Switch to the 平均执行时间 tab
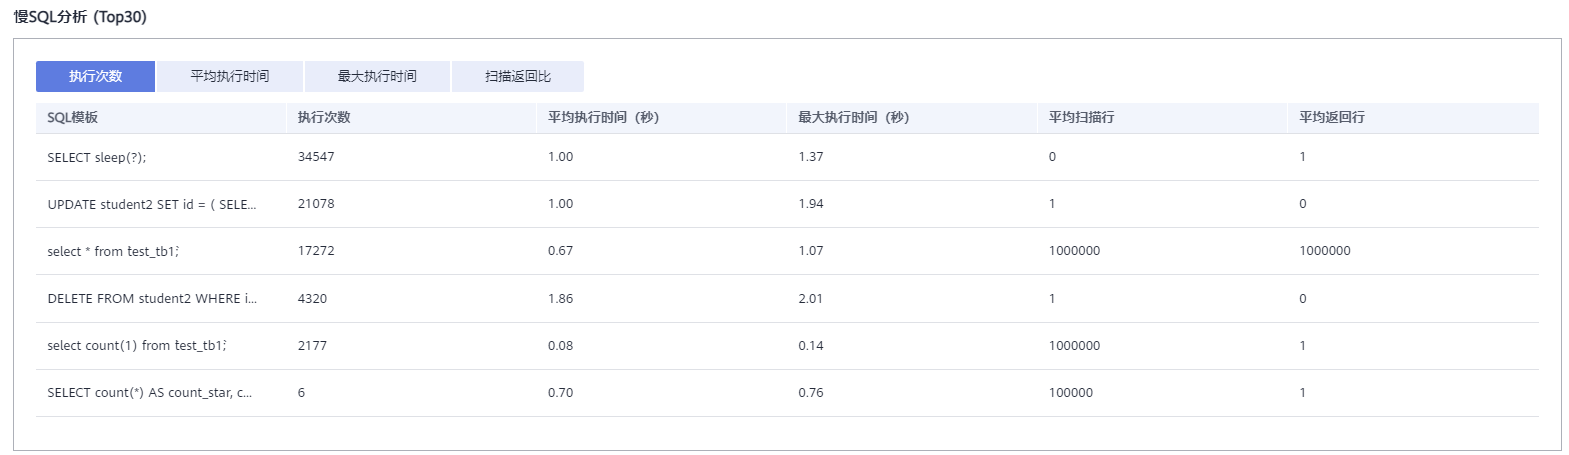Image resolution: width=1569 pixels, height=455 pixels. tap(230, 76)
